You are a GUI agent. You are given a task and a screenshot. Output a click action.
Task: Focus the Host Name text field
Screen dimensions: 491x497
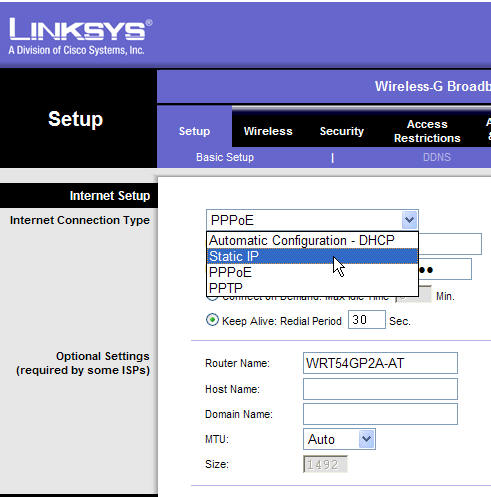coord(380,389)
